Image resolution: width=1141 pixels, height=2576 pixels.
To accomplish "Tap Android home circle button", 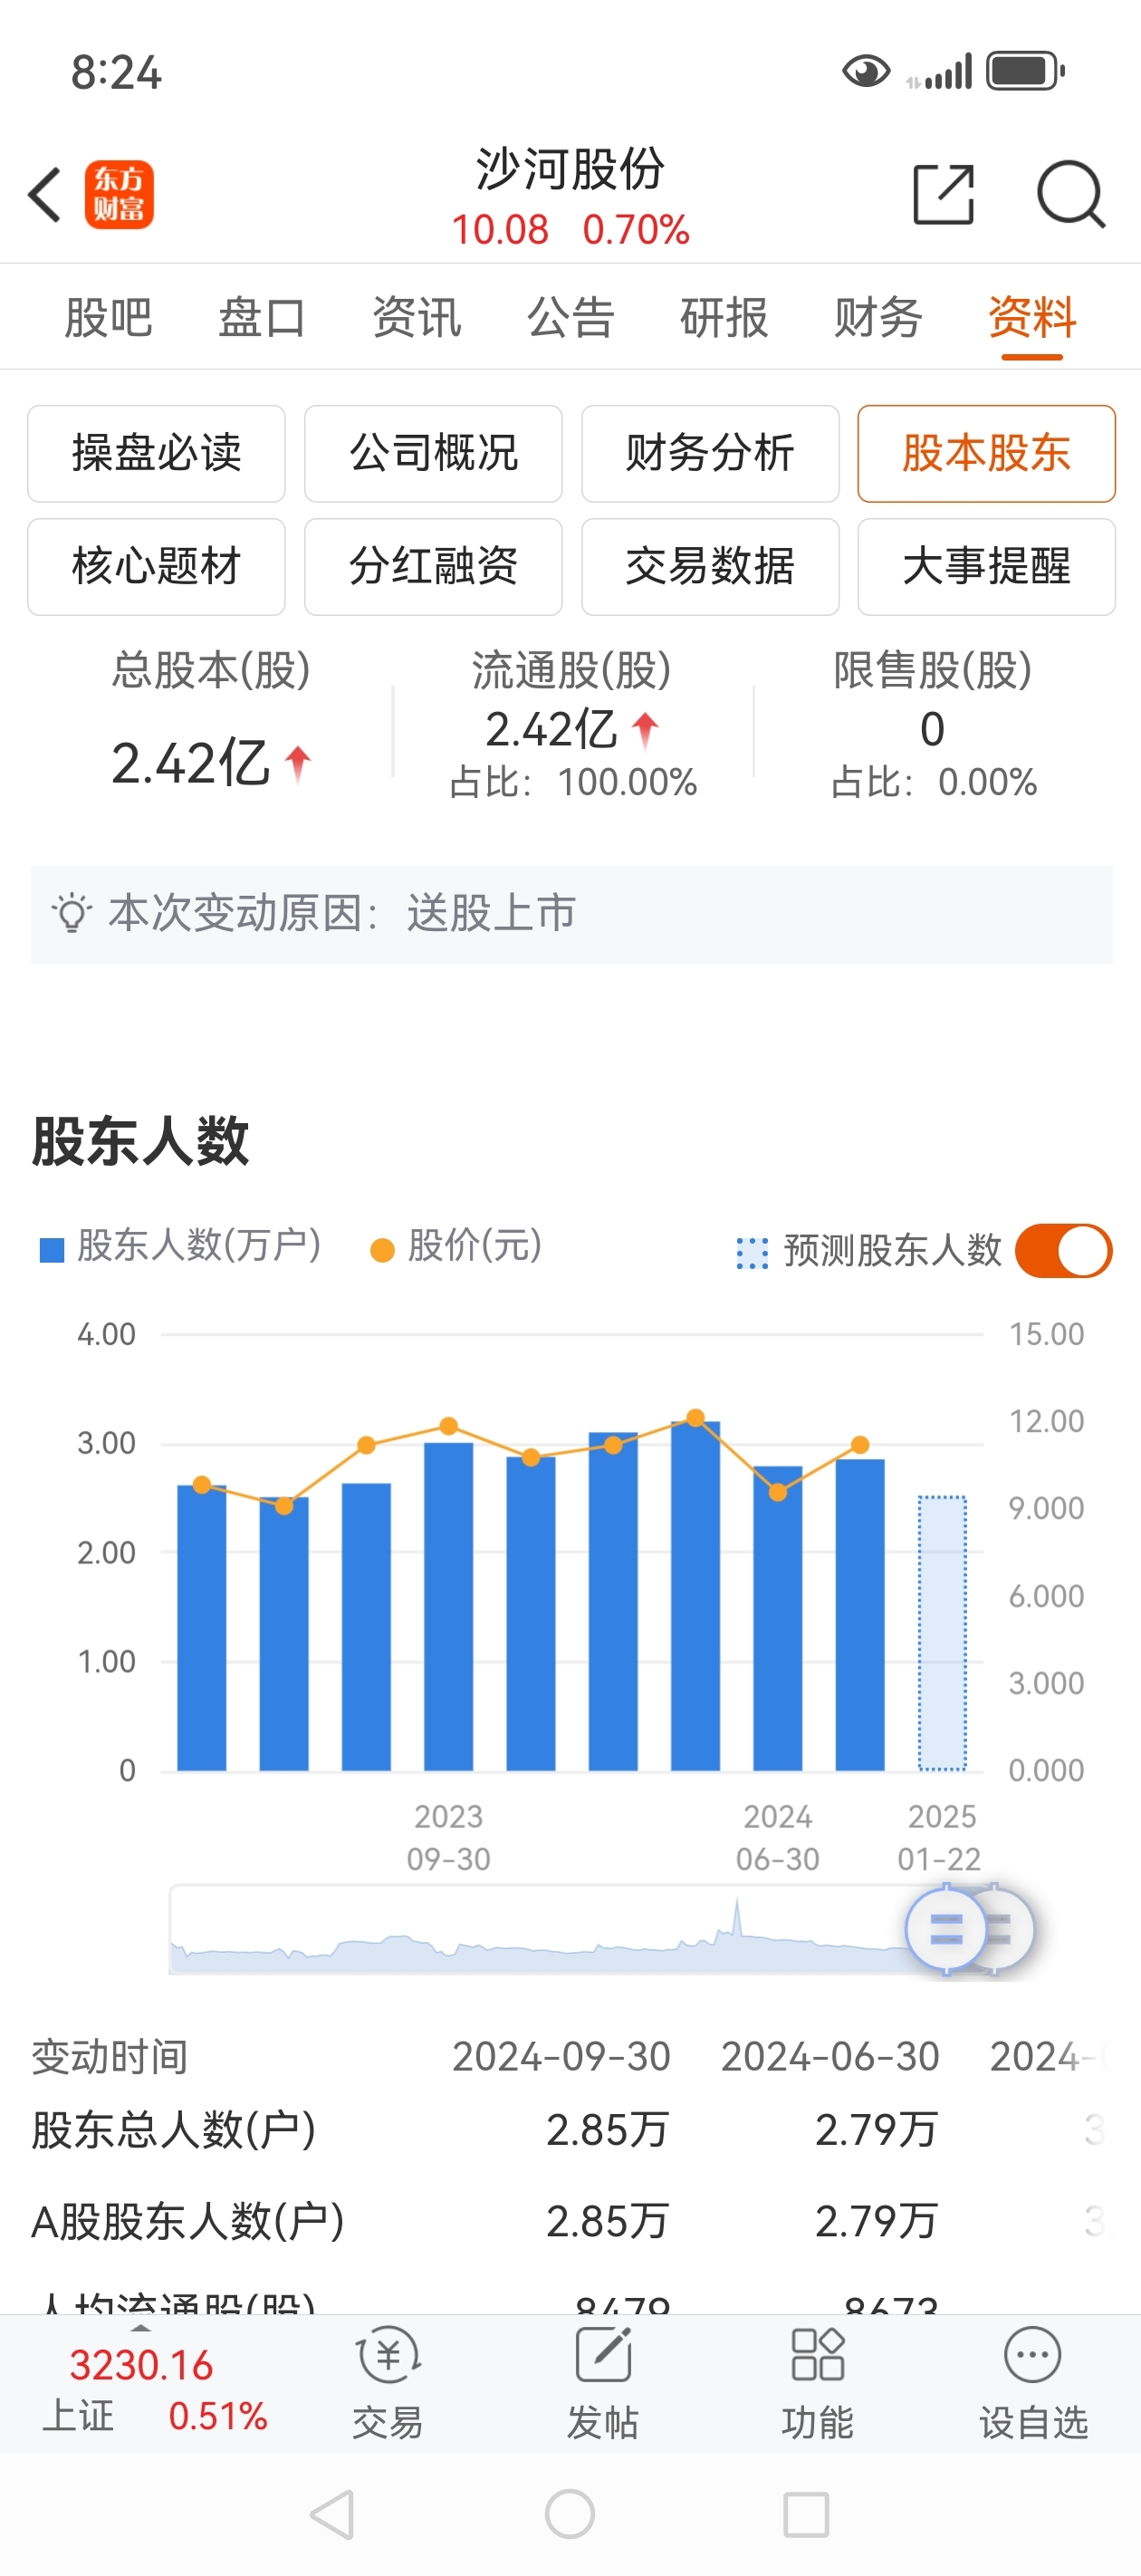I will point(570,2514).
